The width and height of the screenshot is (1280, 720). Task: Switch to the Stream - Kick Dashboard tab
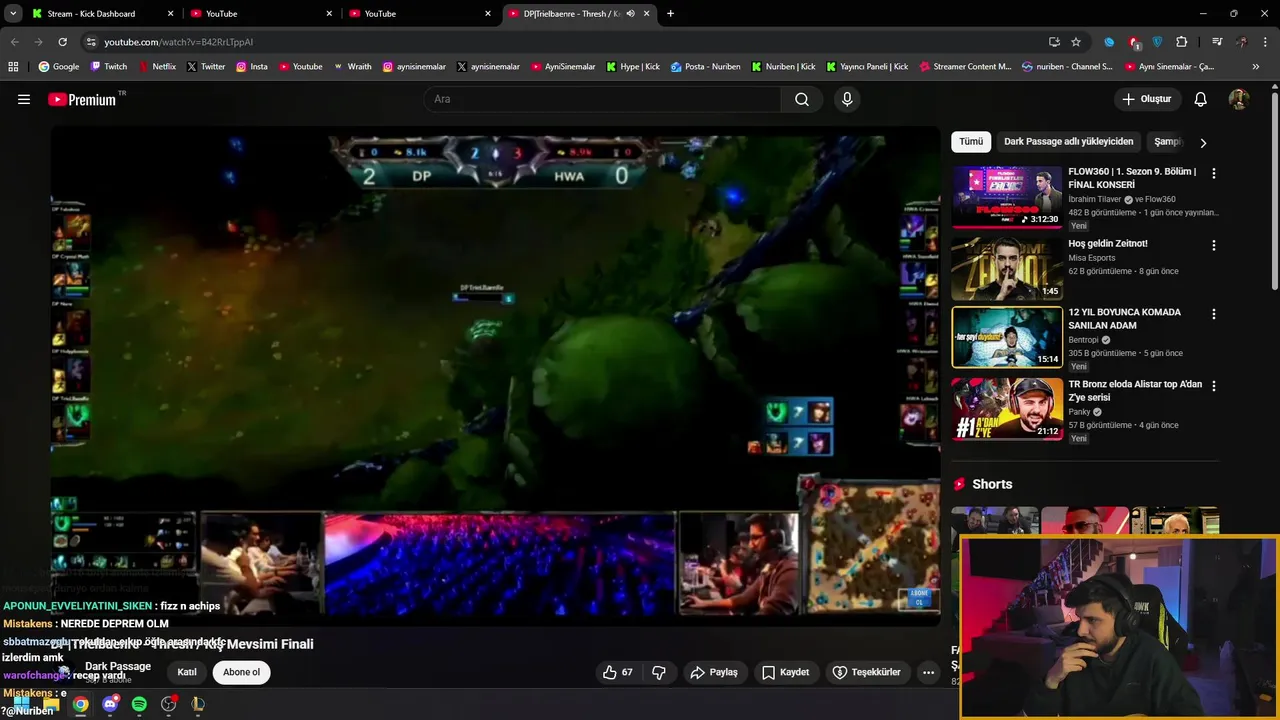tap(102, 14)
